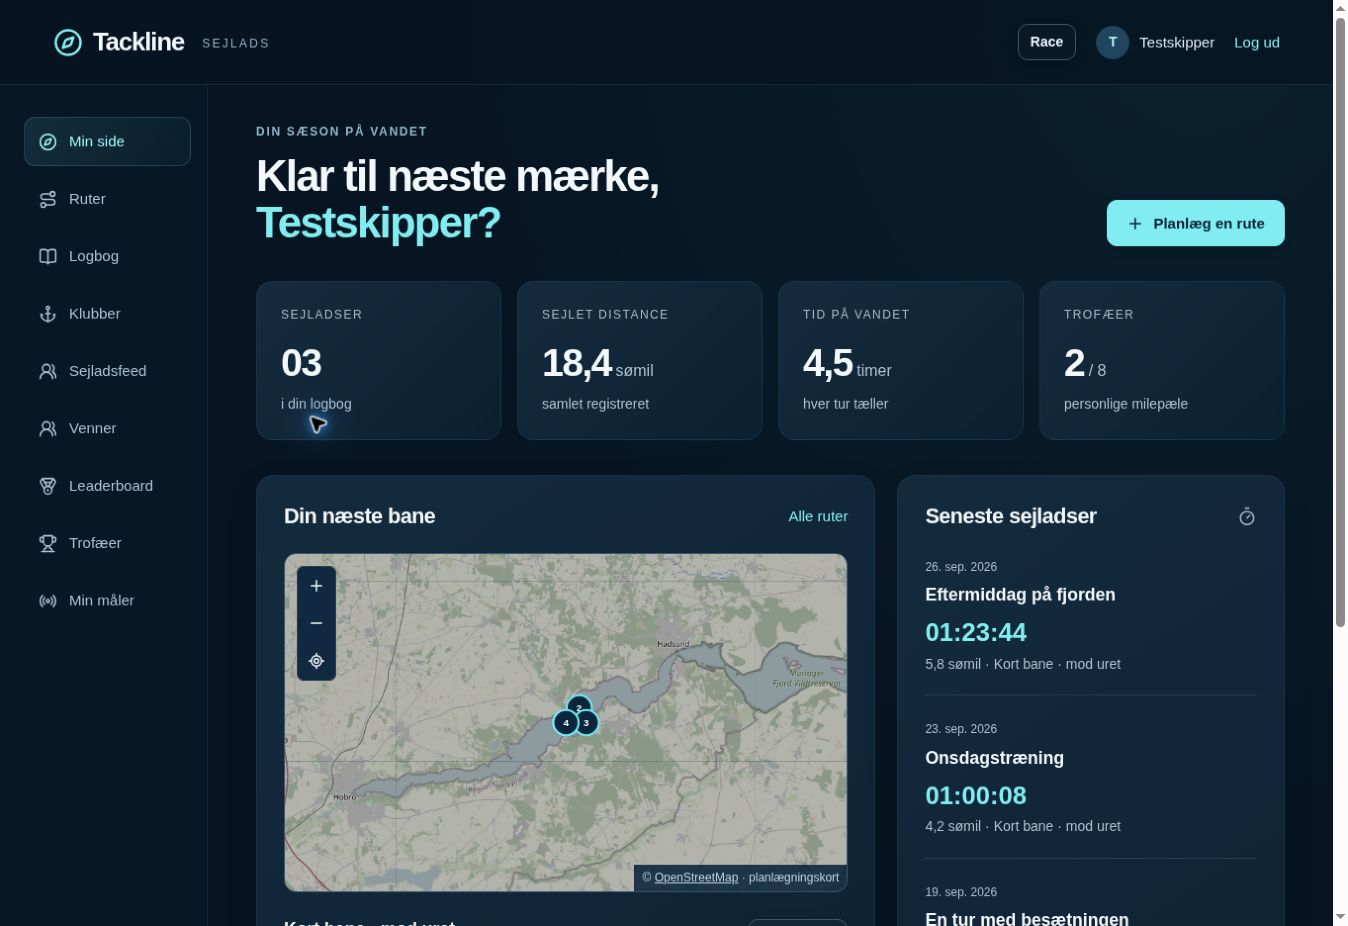
Task: Open the Sejladser stat card
Action: [x=379, y=360]
